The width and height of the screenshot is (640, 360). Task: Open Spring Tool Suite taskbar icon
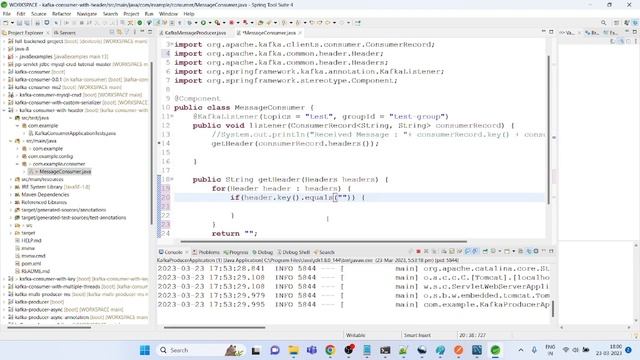tap(496, 350)
